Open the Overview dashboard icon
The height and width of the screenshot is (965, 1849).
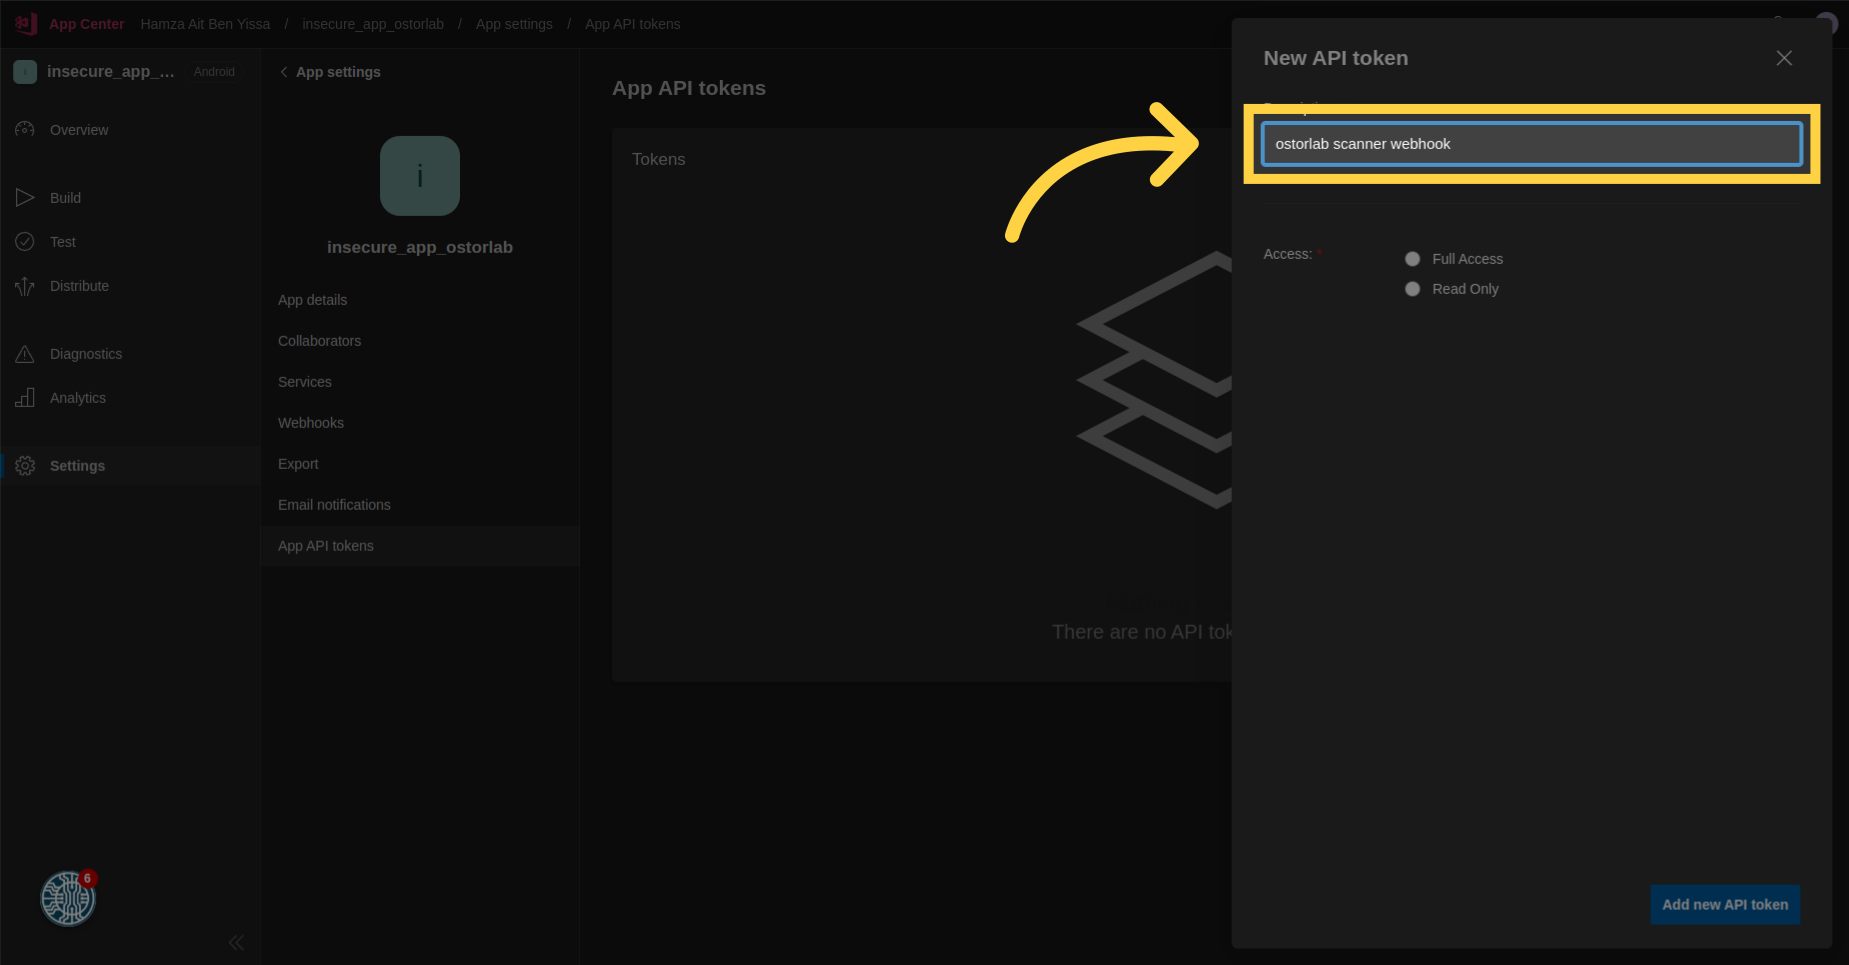tap(25, 130)
